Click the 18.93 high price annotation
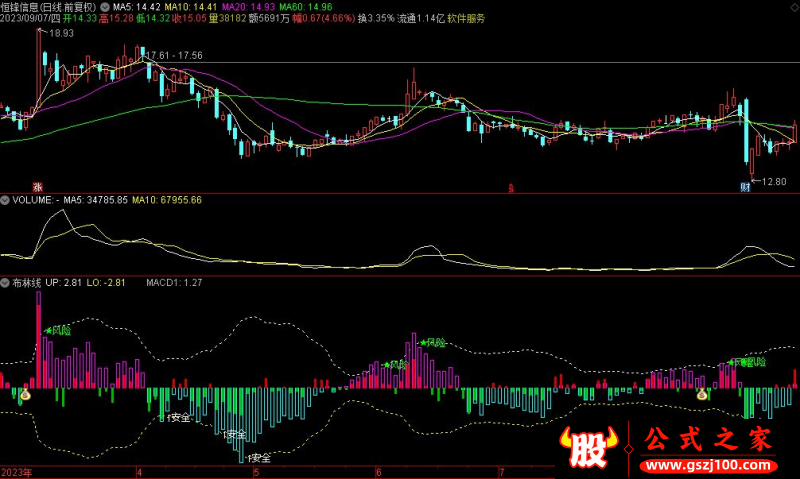800x479 pixels. click(61, 33)
